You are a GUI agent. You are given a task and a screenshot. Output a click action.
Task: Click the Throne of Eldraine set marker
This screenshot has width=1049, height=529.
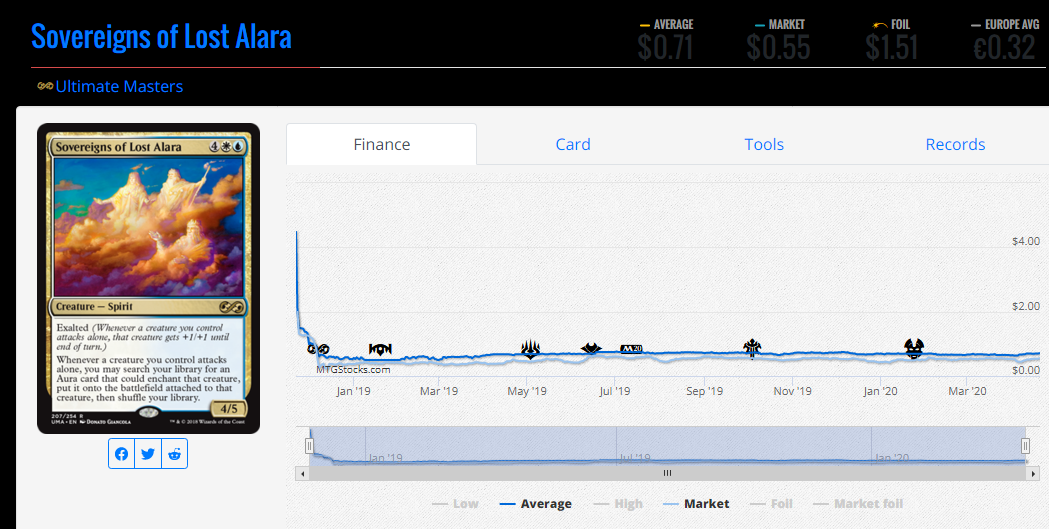pyautogui.click(x=752, y=348)
